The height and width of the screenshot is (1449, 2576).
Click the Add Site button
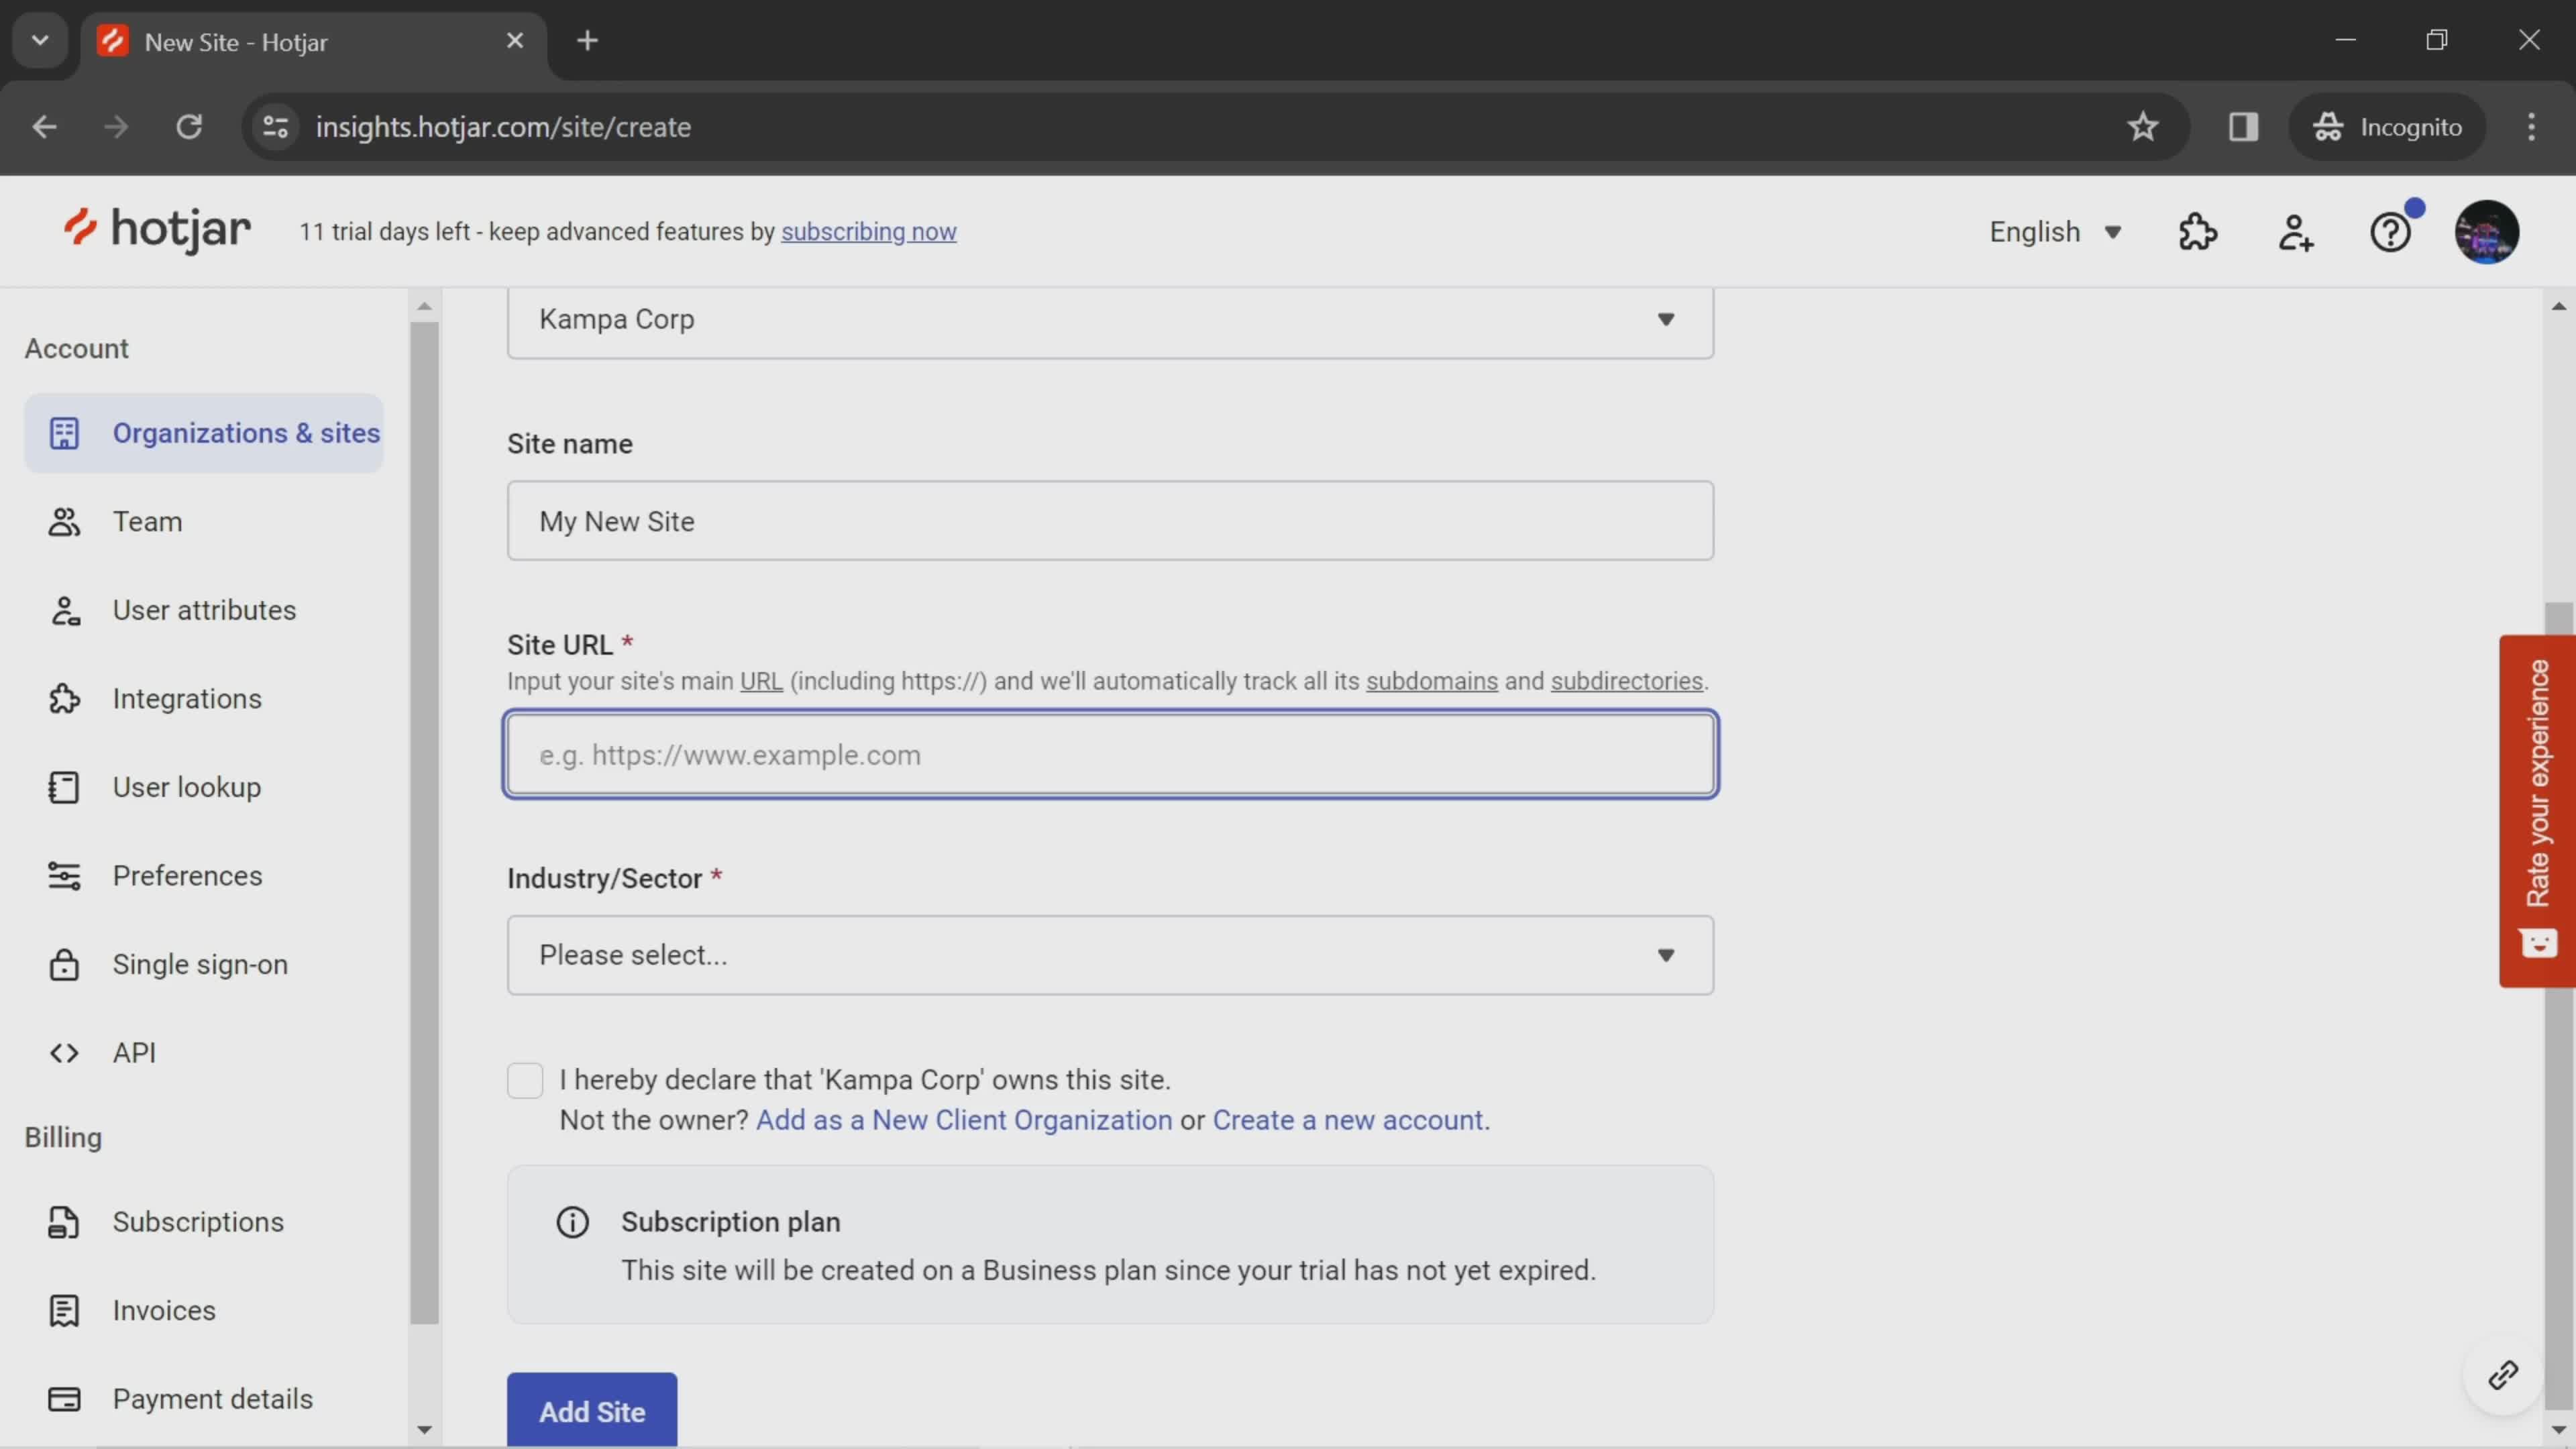tap(591, 1410)
